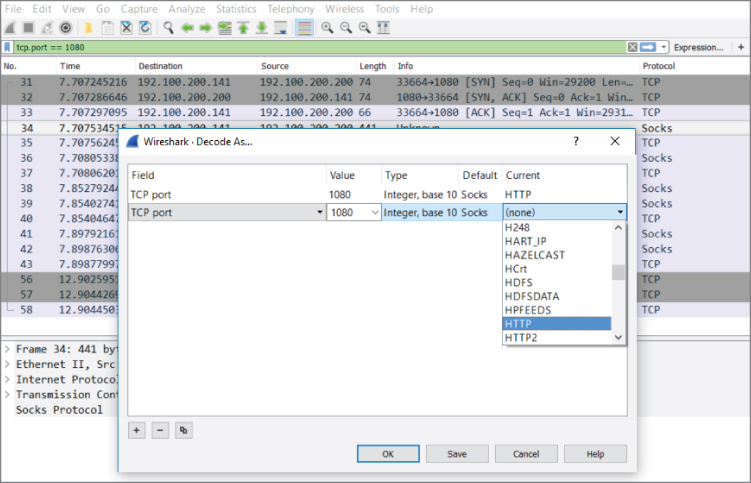Toggle auto scroll in live capture icon
The height and width of the screenshot is (483, 751).
pyautogui.click(x=281, y=28)
